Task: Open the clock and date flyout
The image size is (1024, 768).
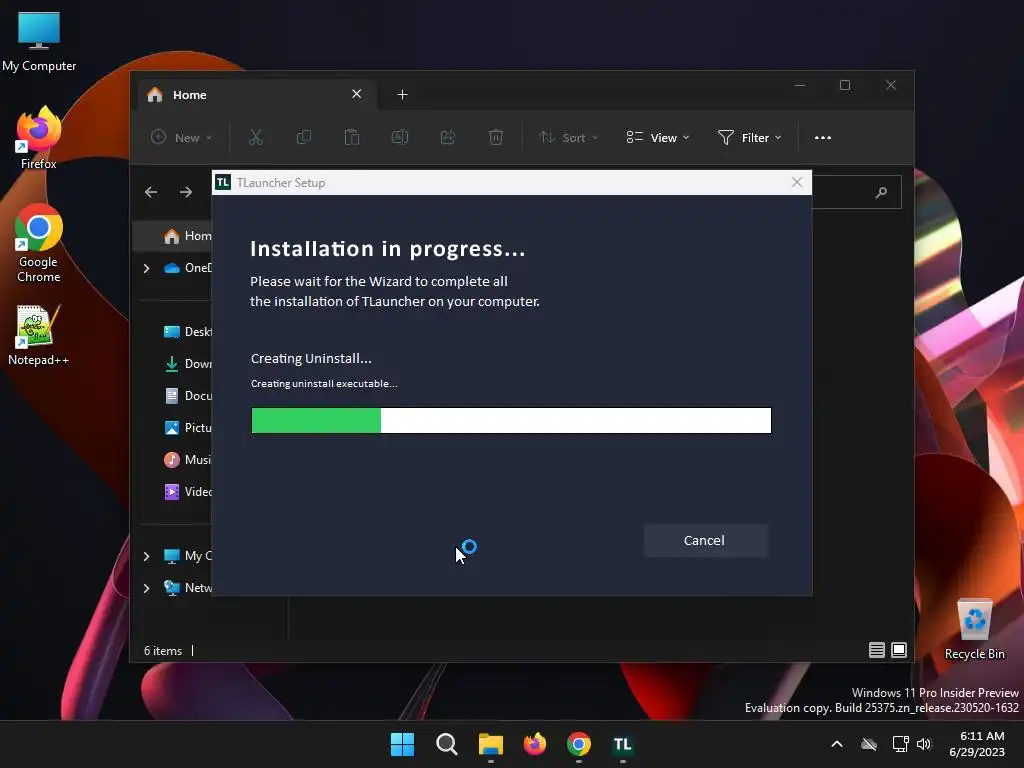Action: pyautogui.click(x=977, y=744)
